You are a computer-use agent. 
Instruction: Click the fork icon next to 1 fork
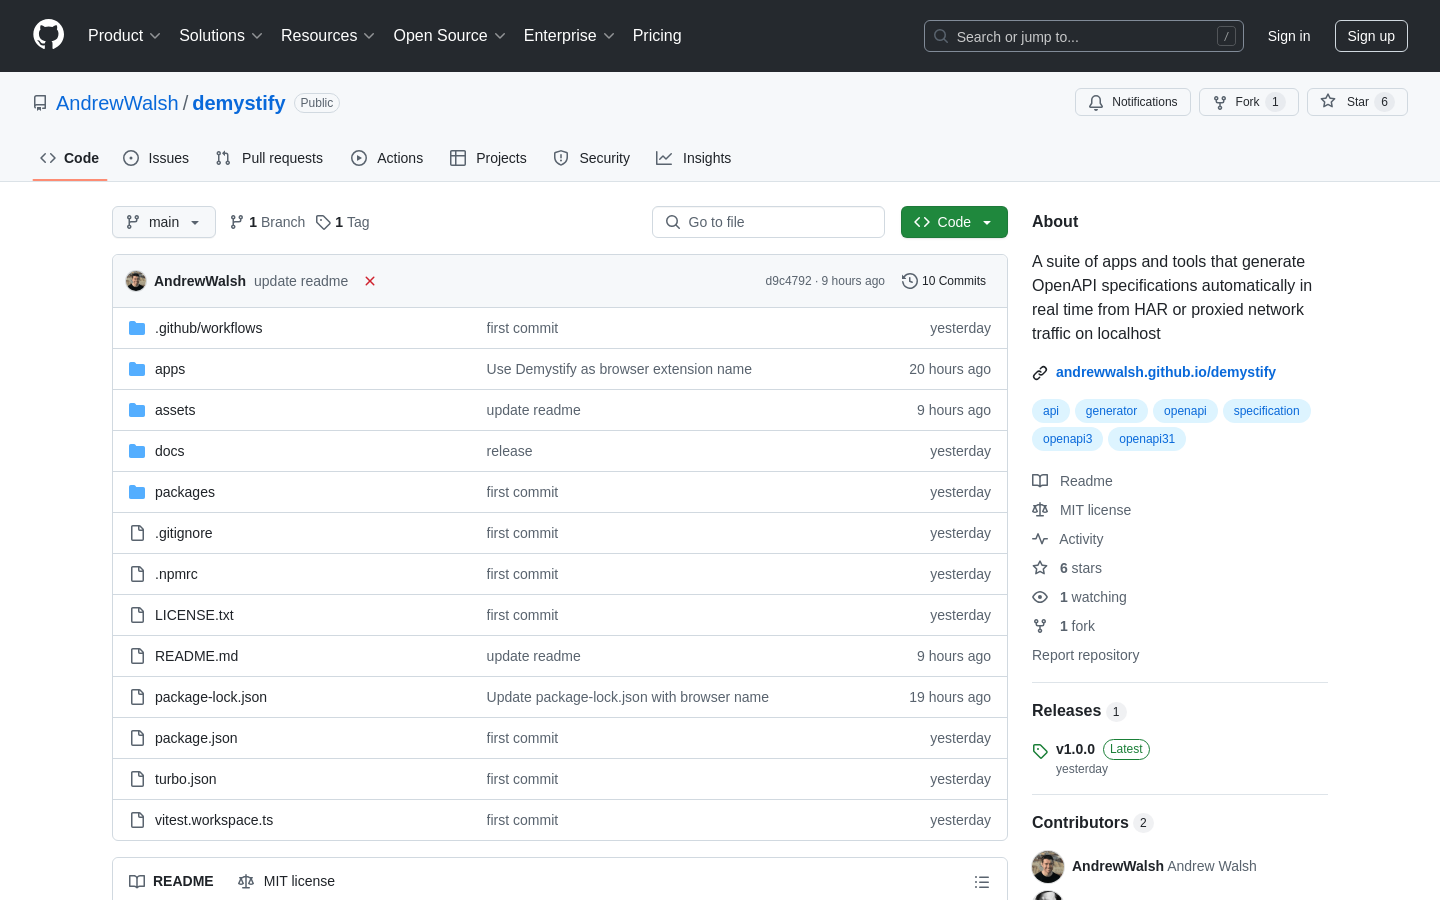pos(1040,626)
